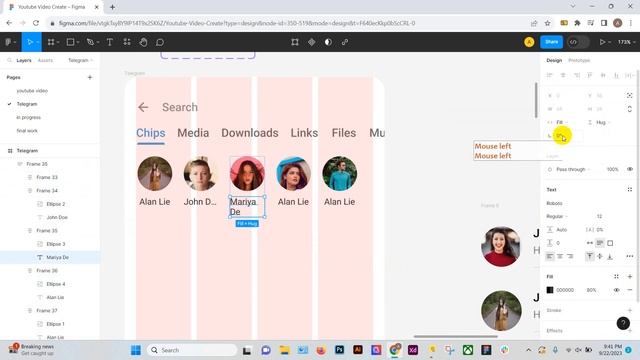Viewport: 640px width, 360px height.
Task: Select the Text tool
Action: pyautogui.click(x=110, y=42)
